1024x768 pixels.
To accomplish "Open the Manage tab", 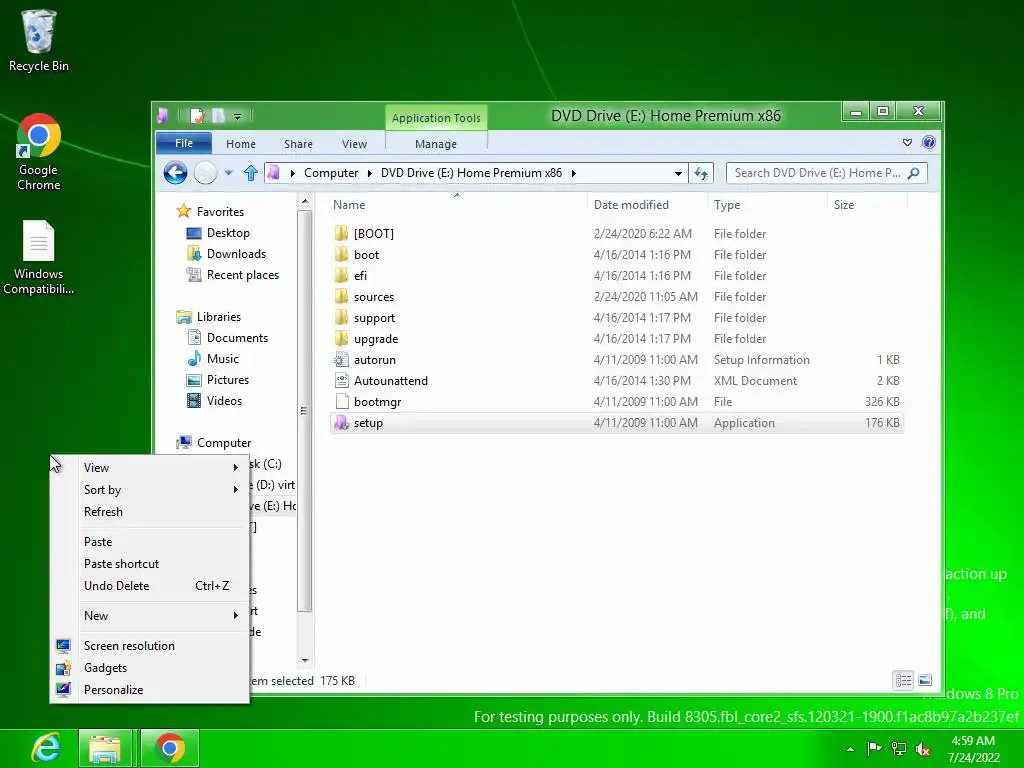I will (x=436, y=144).
